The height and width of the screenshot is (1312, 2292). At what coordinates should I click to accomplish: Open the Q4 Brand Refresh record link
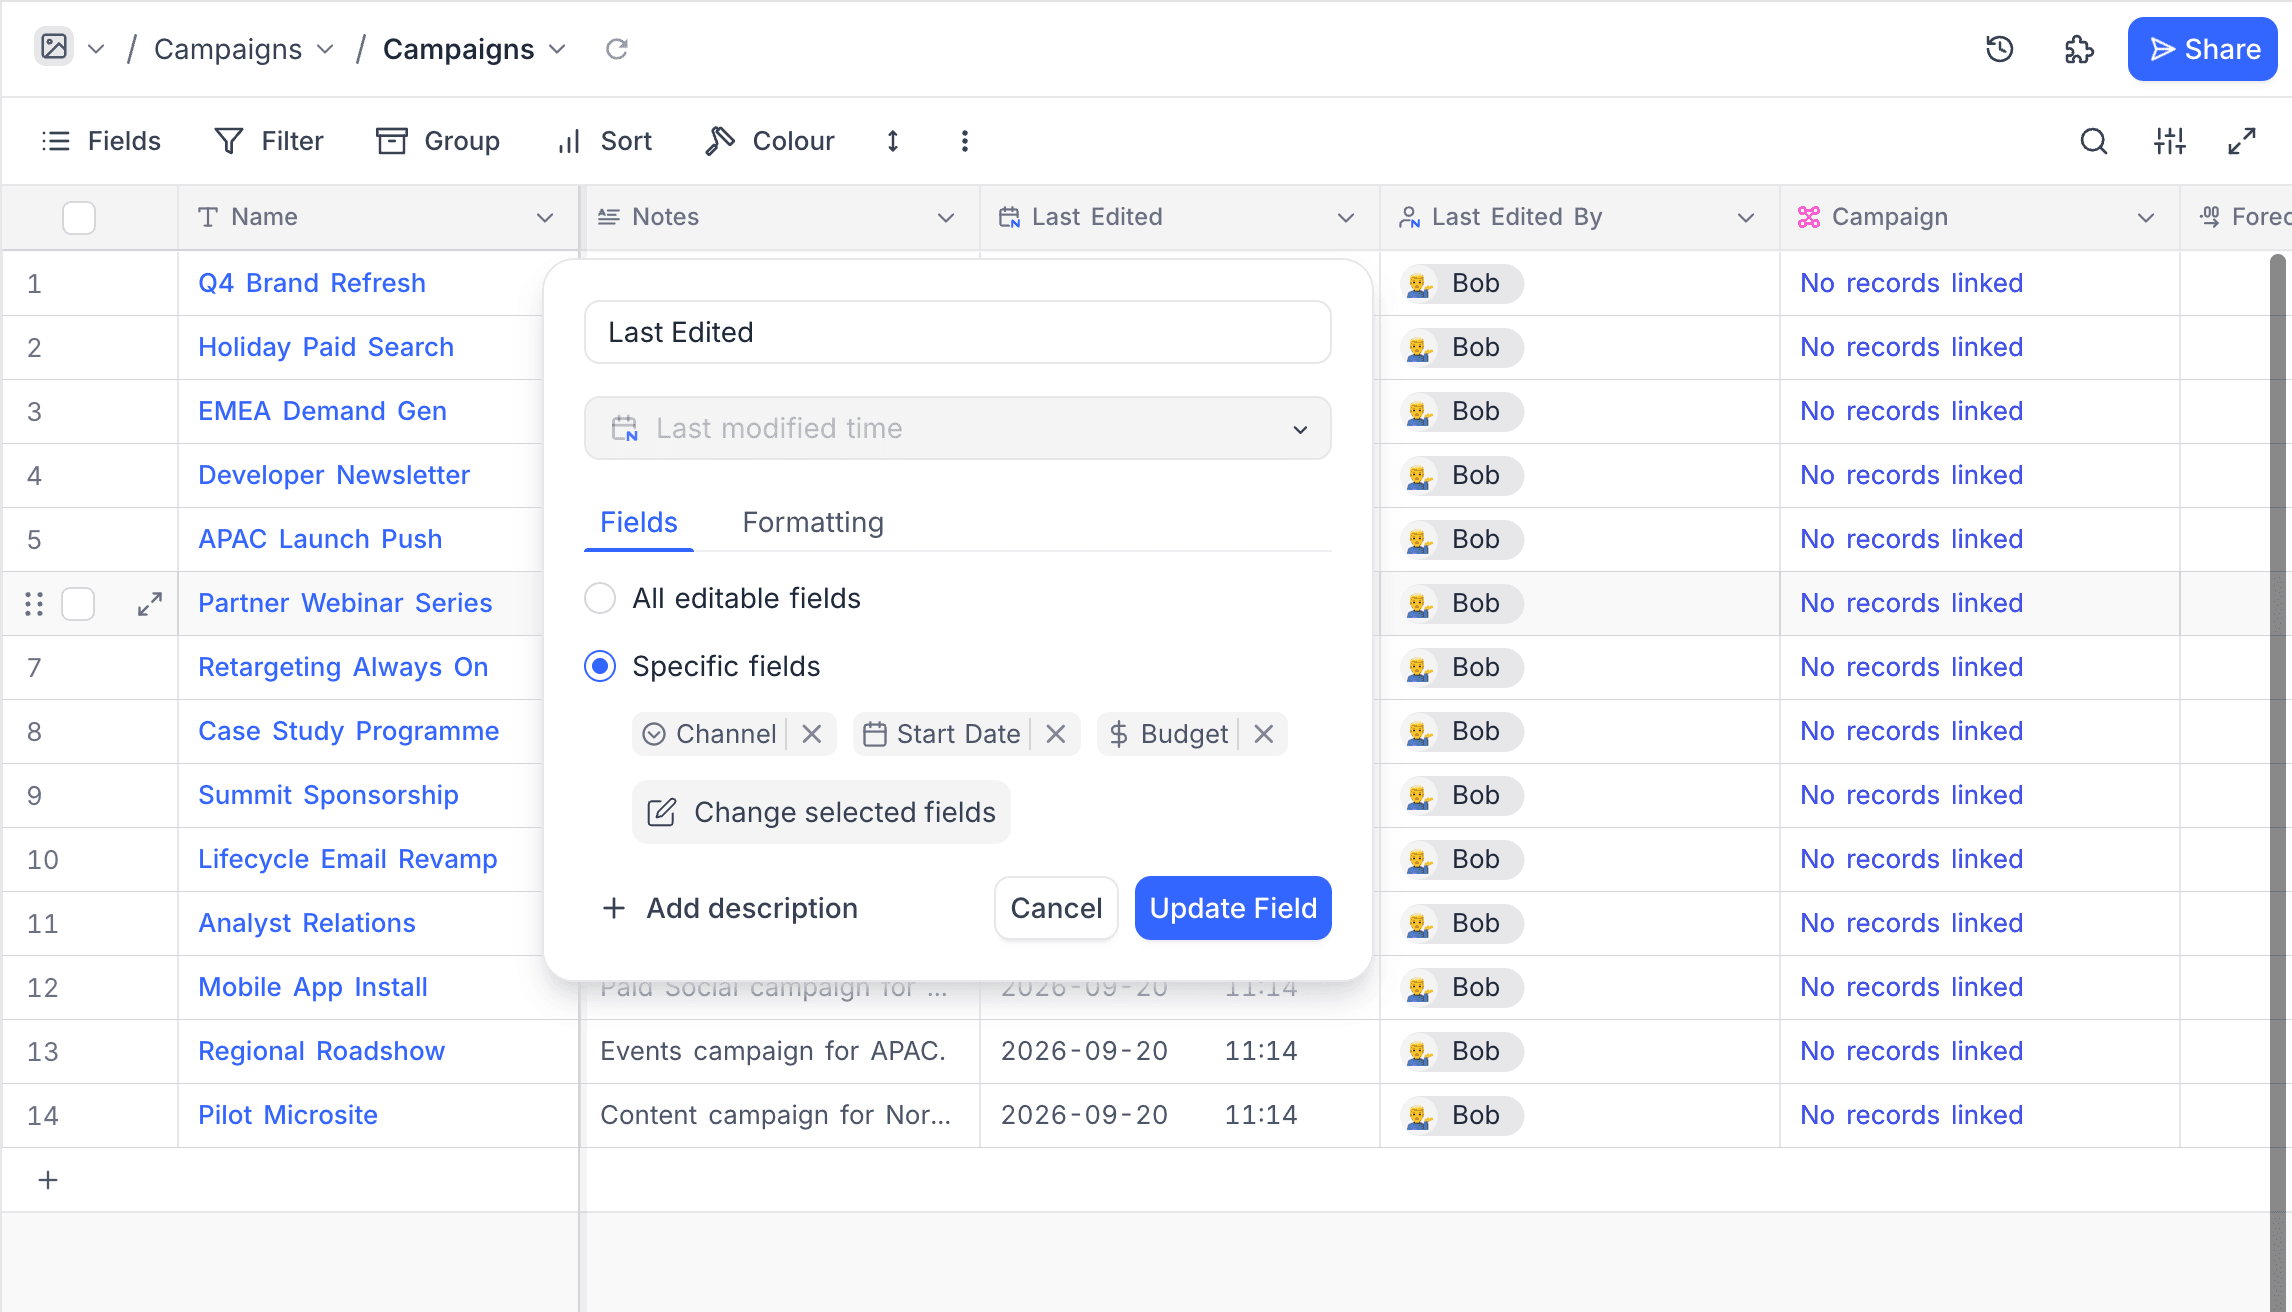[312, 283]
